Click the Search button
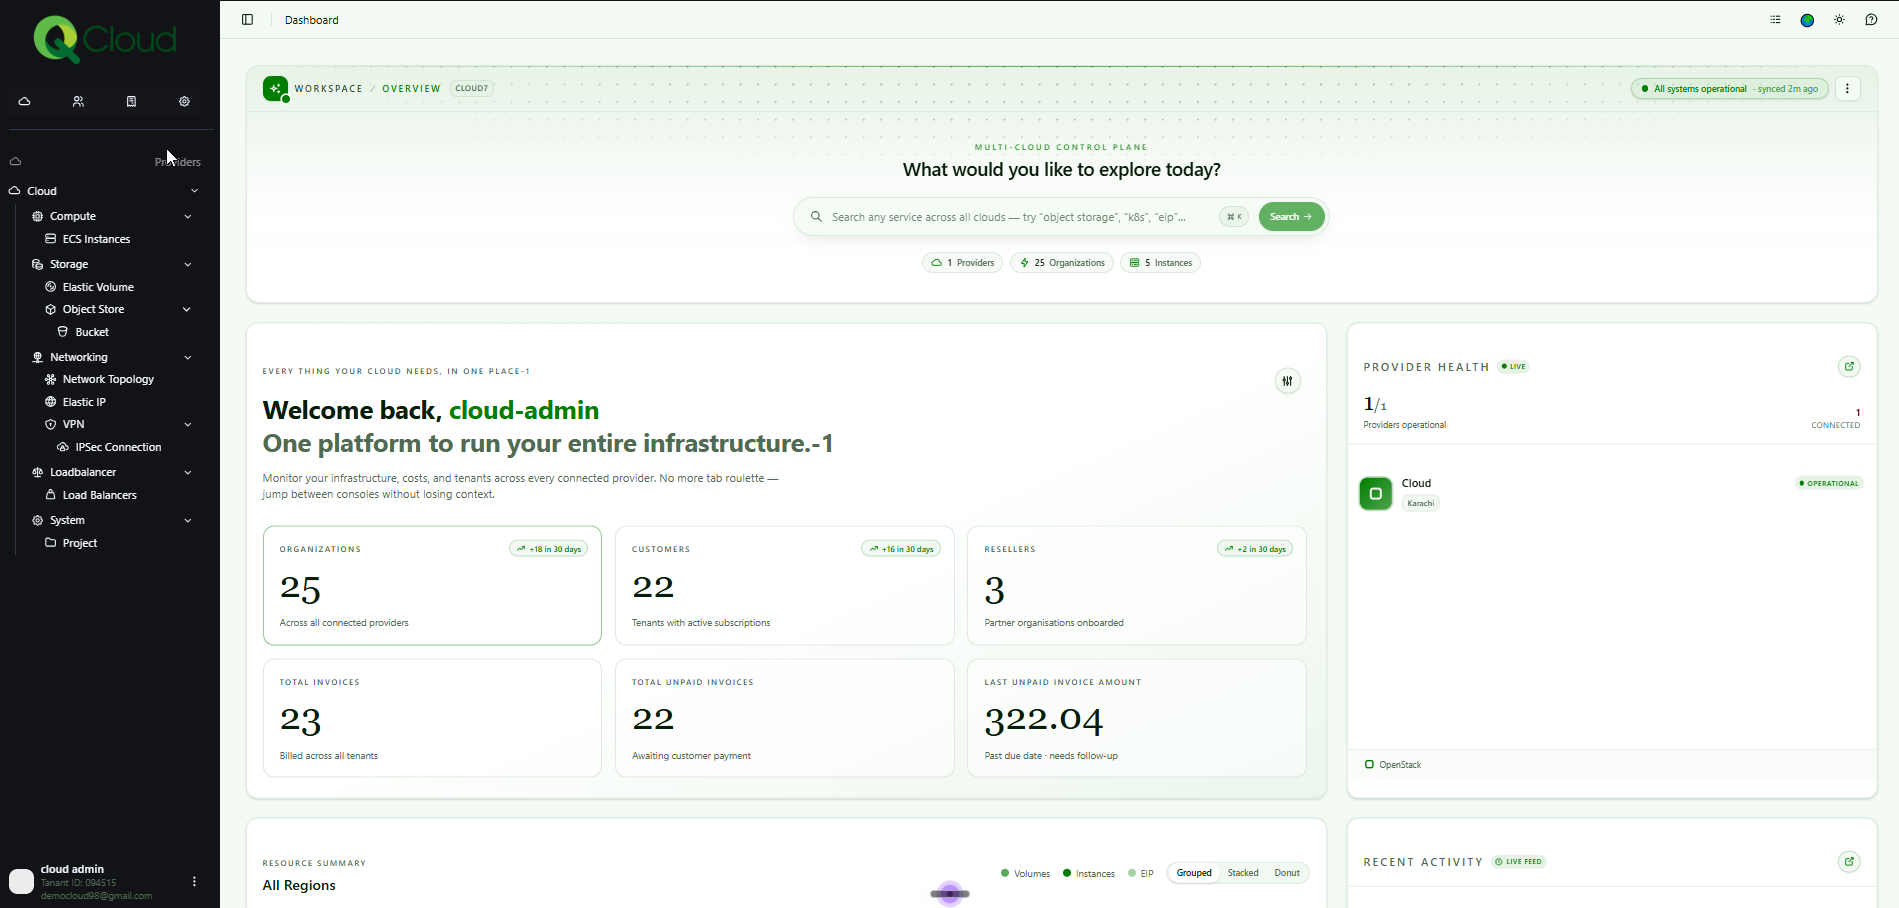 (x=1291, y=216)
